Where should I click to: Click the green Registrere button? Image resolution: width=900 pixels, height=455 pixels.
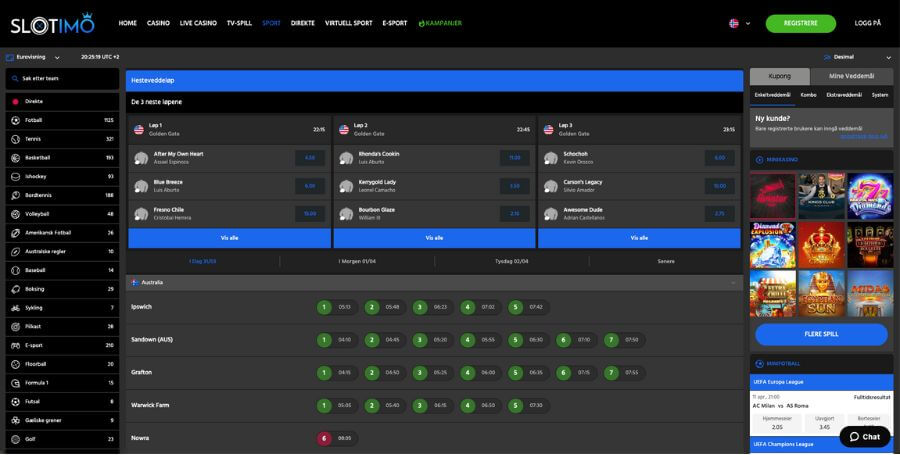[801, 24]
